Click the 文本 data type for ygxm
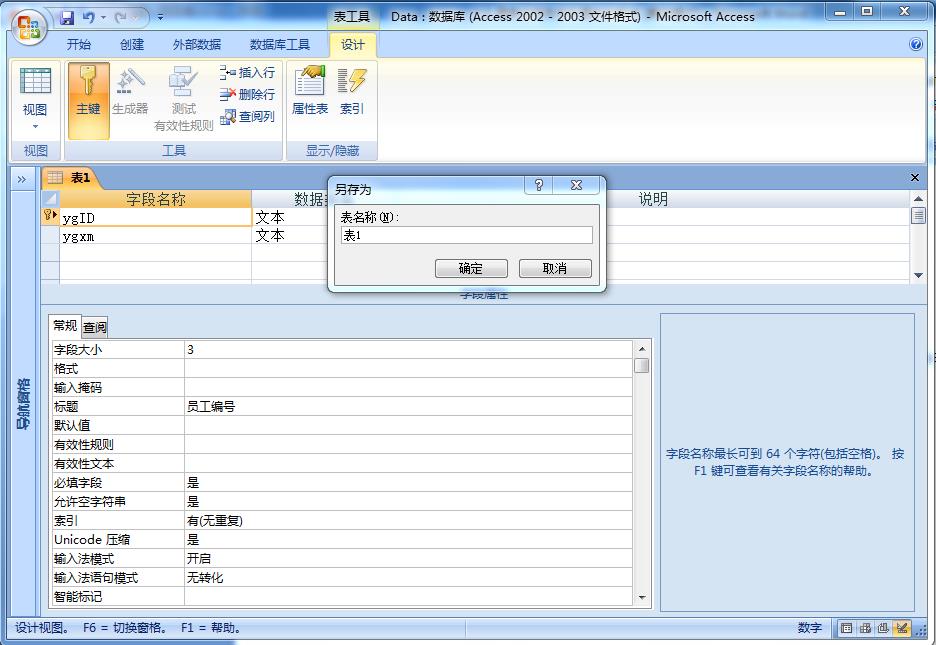 click(290, 236)
